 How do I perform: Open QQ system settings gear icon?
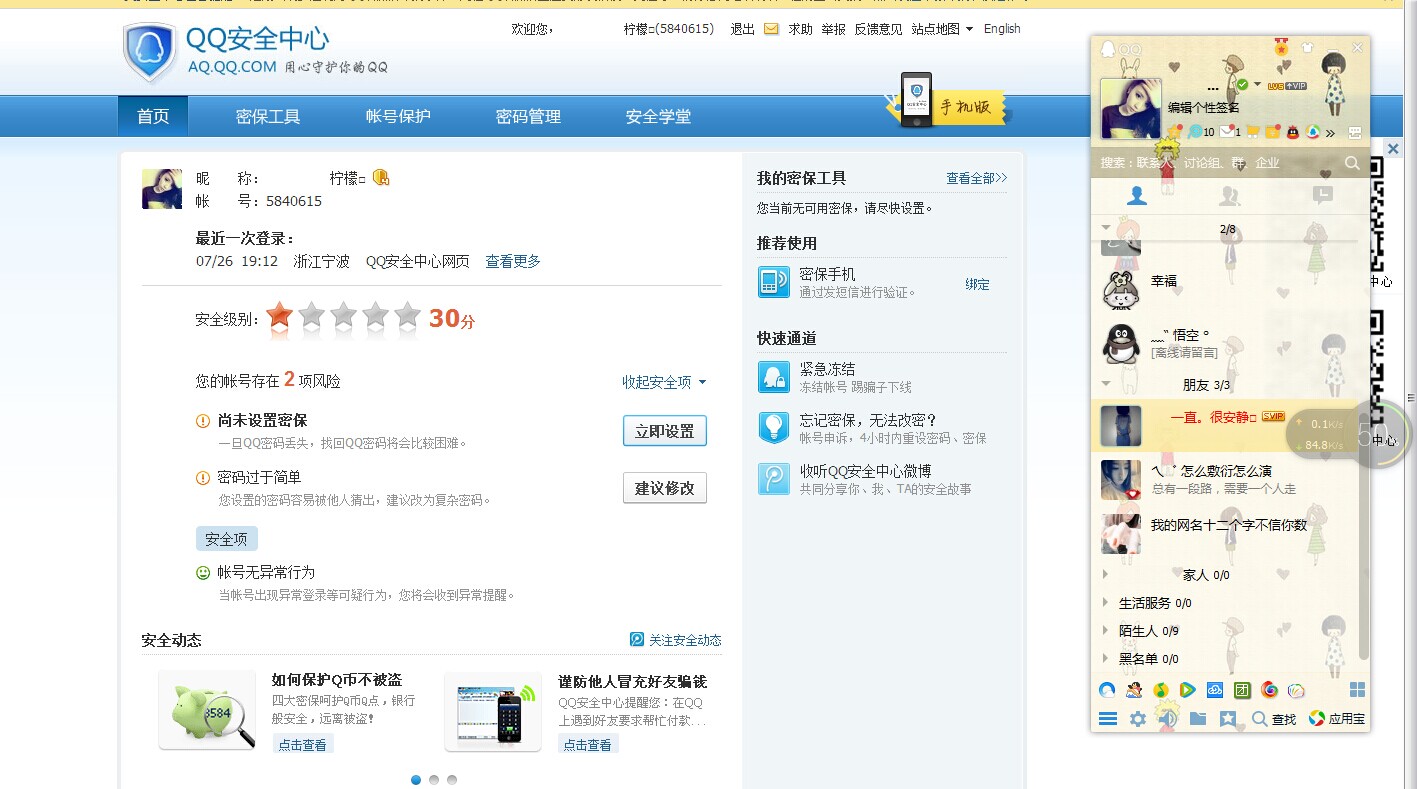[1138, 718]
